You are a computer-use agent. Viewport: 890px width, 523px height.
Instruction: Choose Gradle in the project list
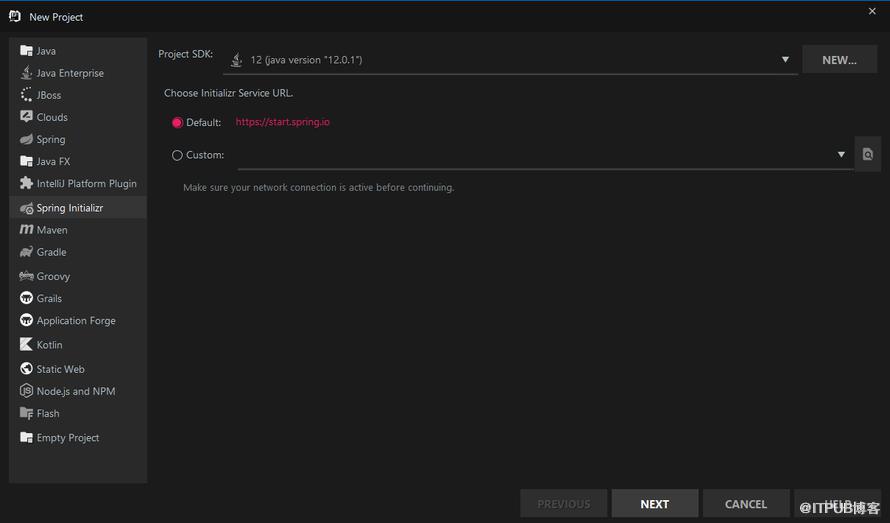pos(52,252)
